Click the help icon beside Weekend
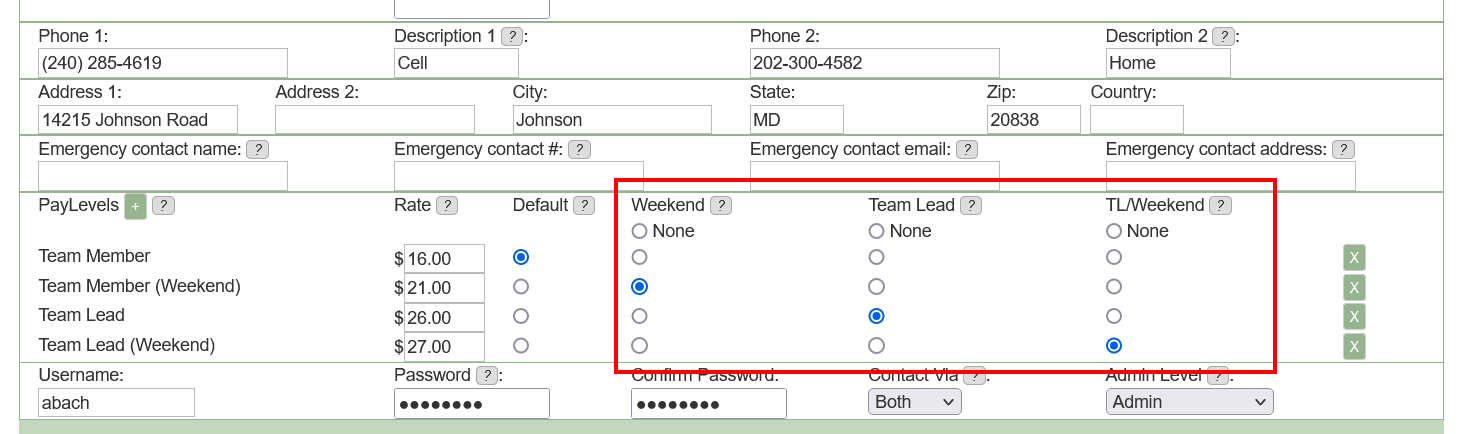This screenshot has height=434, width=1469. coord(720,205)
